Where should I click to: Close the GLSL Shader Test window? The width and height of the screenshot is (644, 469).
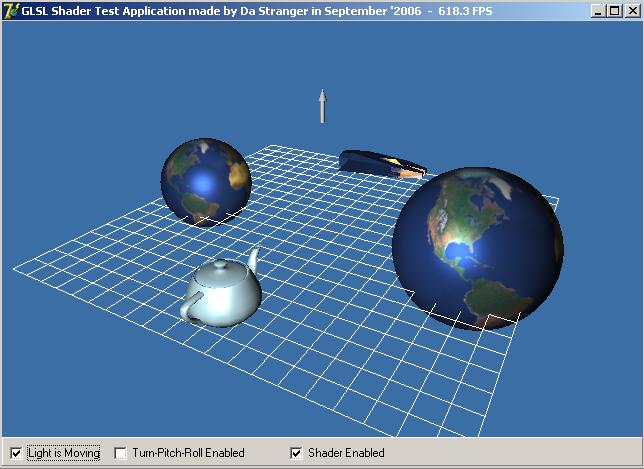point(633,11)
